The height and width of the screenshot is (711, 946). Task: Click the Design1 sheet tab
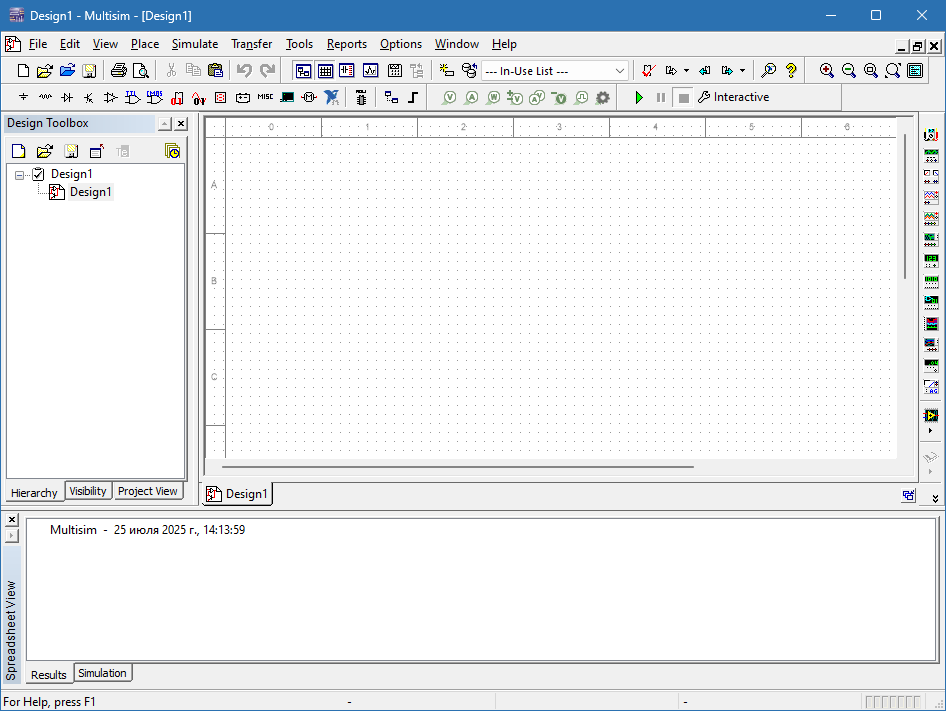point(237,494)
